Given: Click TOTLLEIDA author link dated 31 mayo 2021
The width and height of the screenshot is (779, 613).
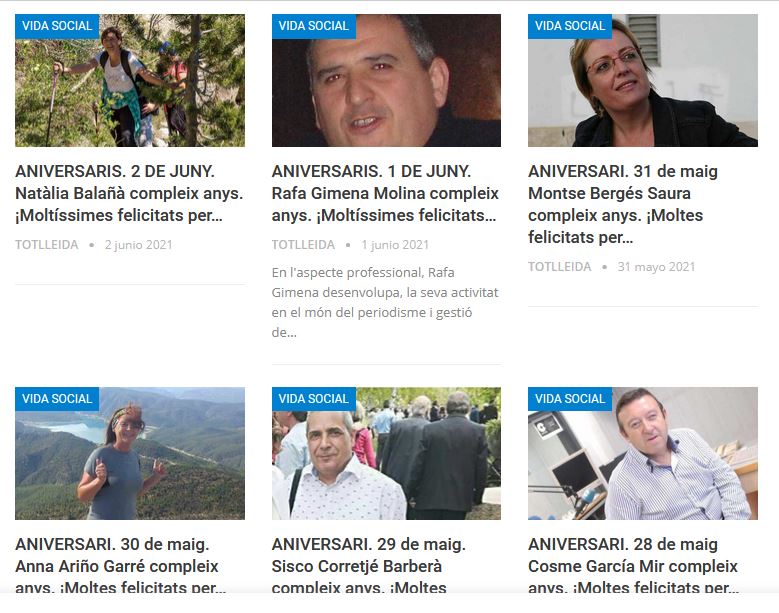Looking at the screenshot, I should [559, 267].
